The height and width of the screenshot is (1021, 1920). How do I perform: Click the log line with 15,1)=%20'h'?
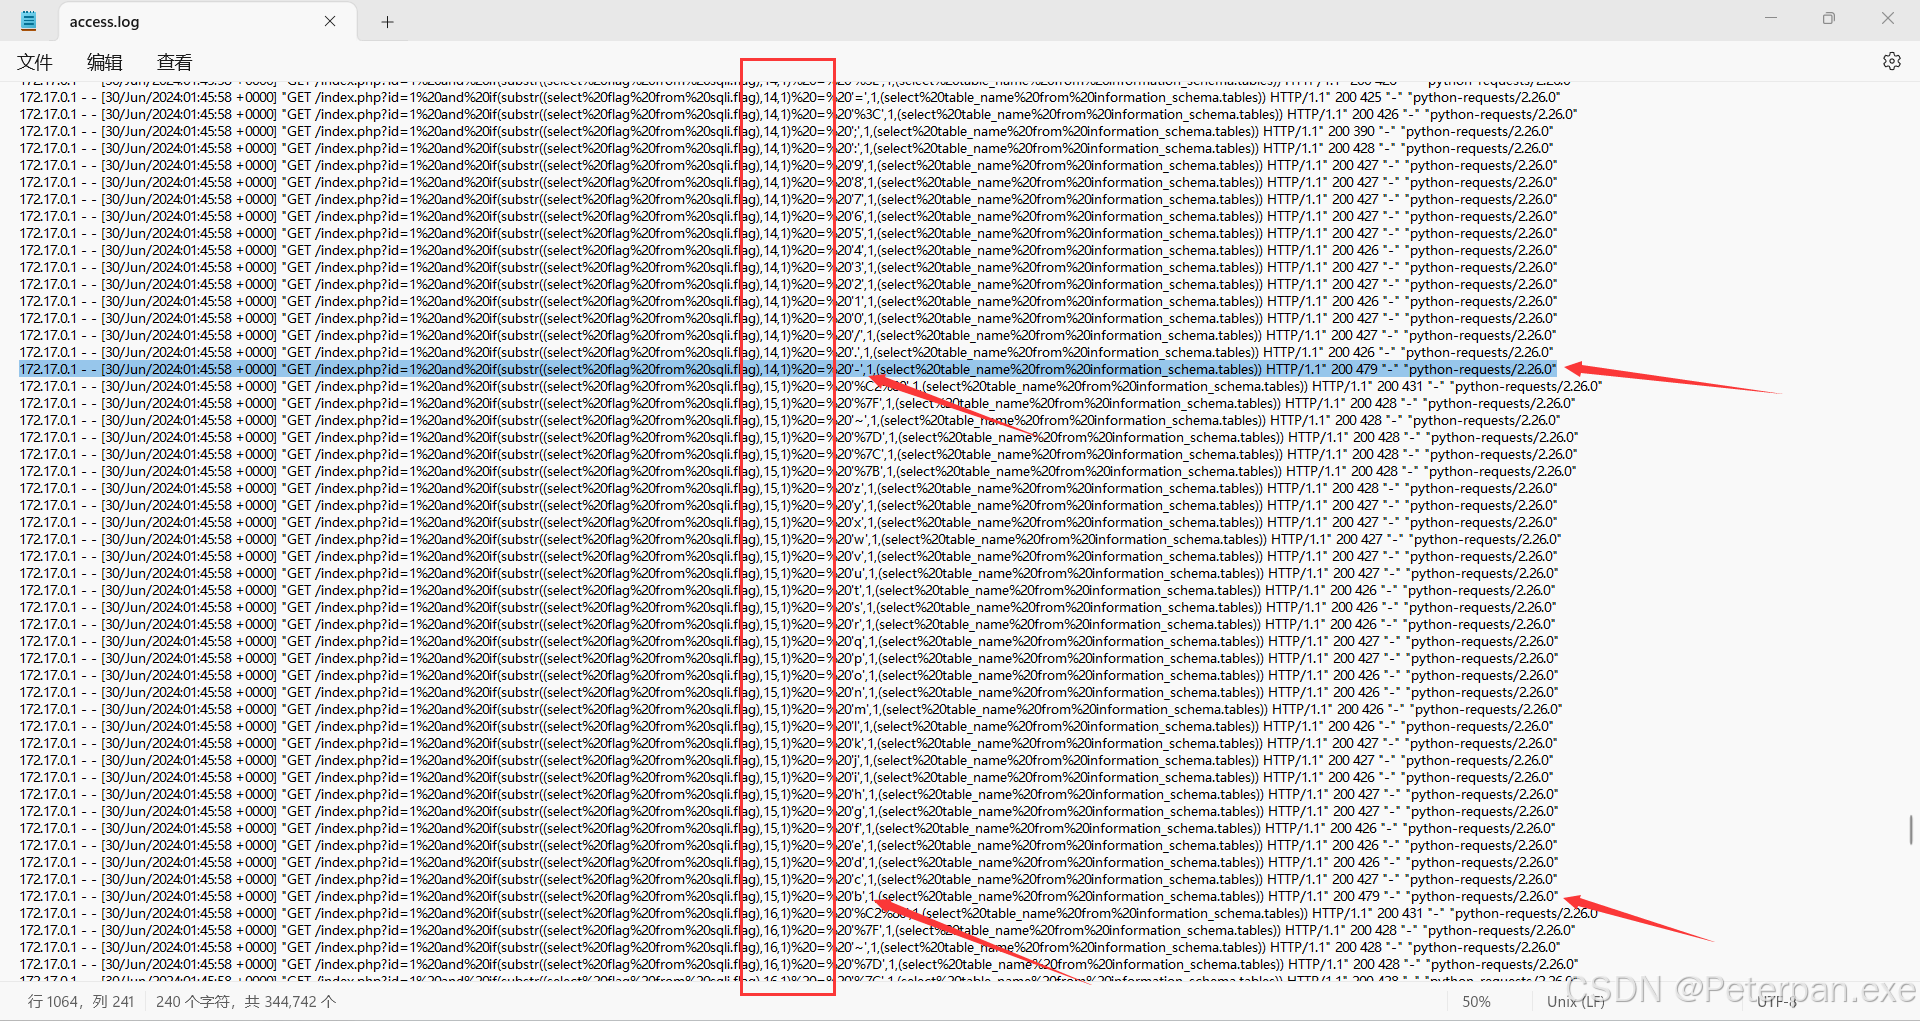pos(788,794)
